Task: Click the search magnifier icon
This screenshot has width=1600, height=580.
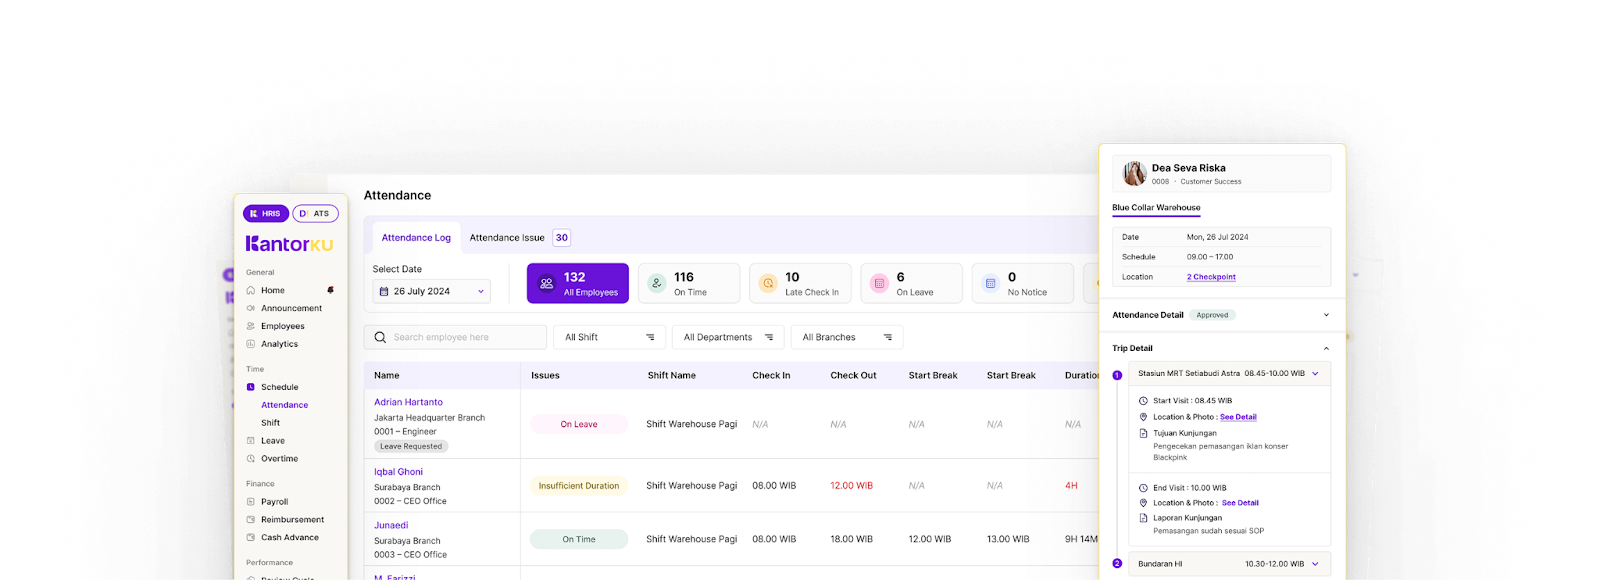Action: click(x=380, y=338)
